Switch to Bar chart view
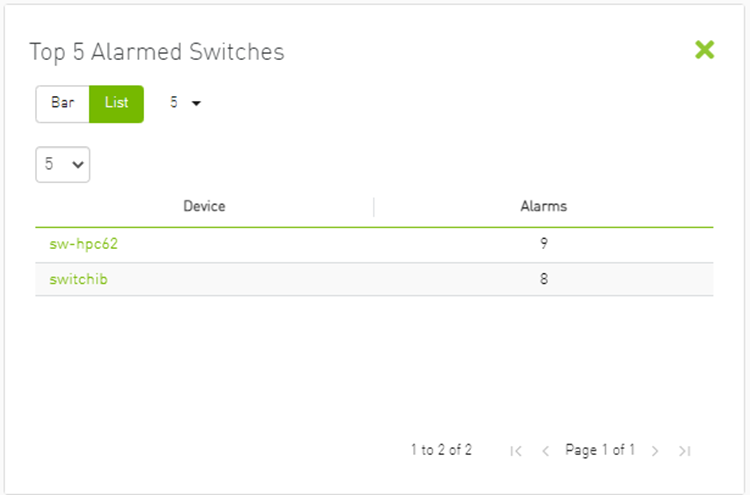Viewport: 750px width, 495px height. coord(63,103)
